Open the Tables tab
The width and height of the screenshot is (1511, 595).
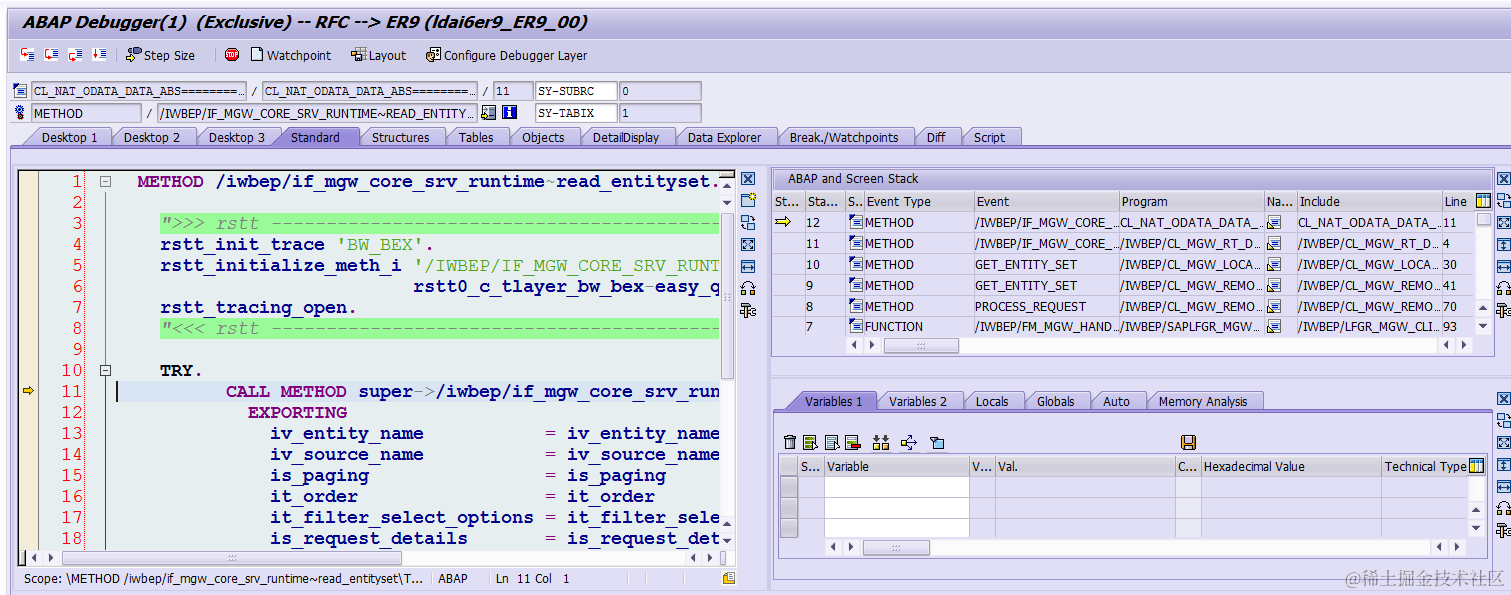point(476,137)
